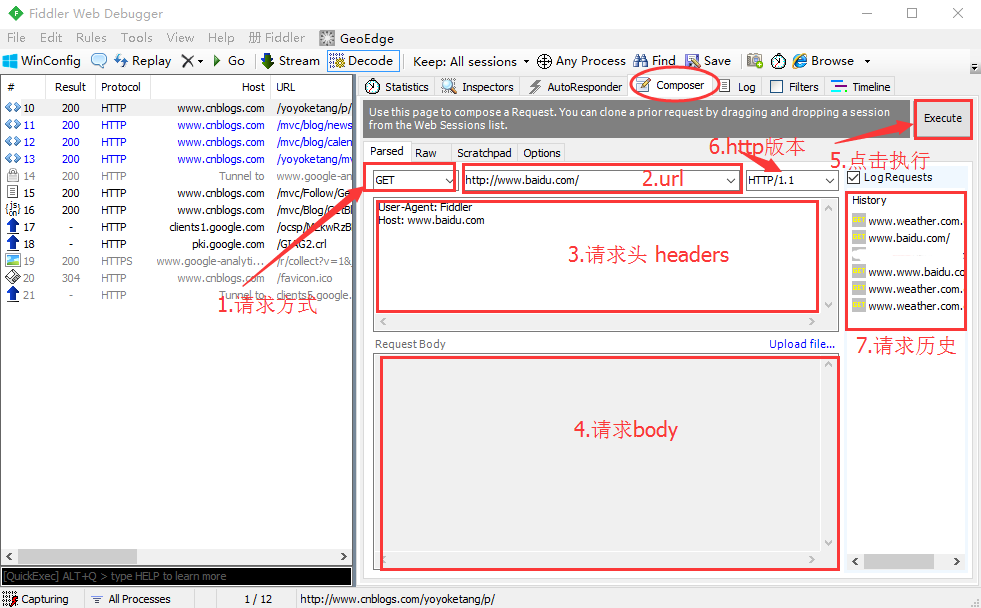Image resolution: width=981 pixels, height=608 pixels.
Task: Click the Go icon in the toolbar
Action: (230, 60)
